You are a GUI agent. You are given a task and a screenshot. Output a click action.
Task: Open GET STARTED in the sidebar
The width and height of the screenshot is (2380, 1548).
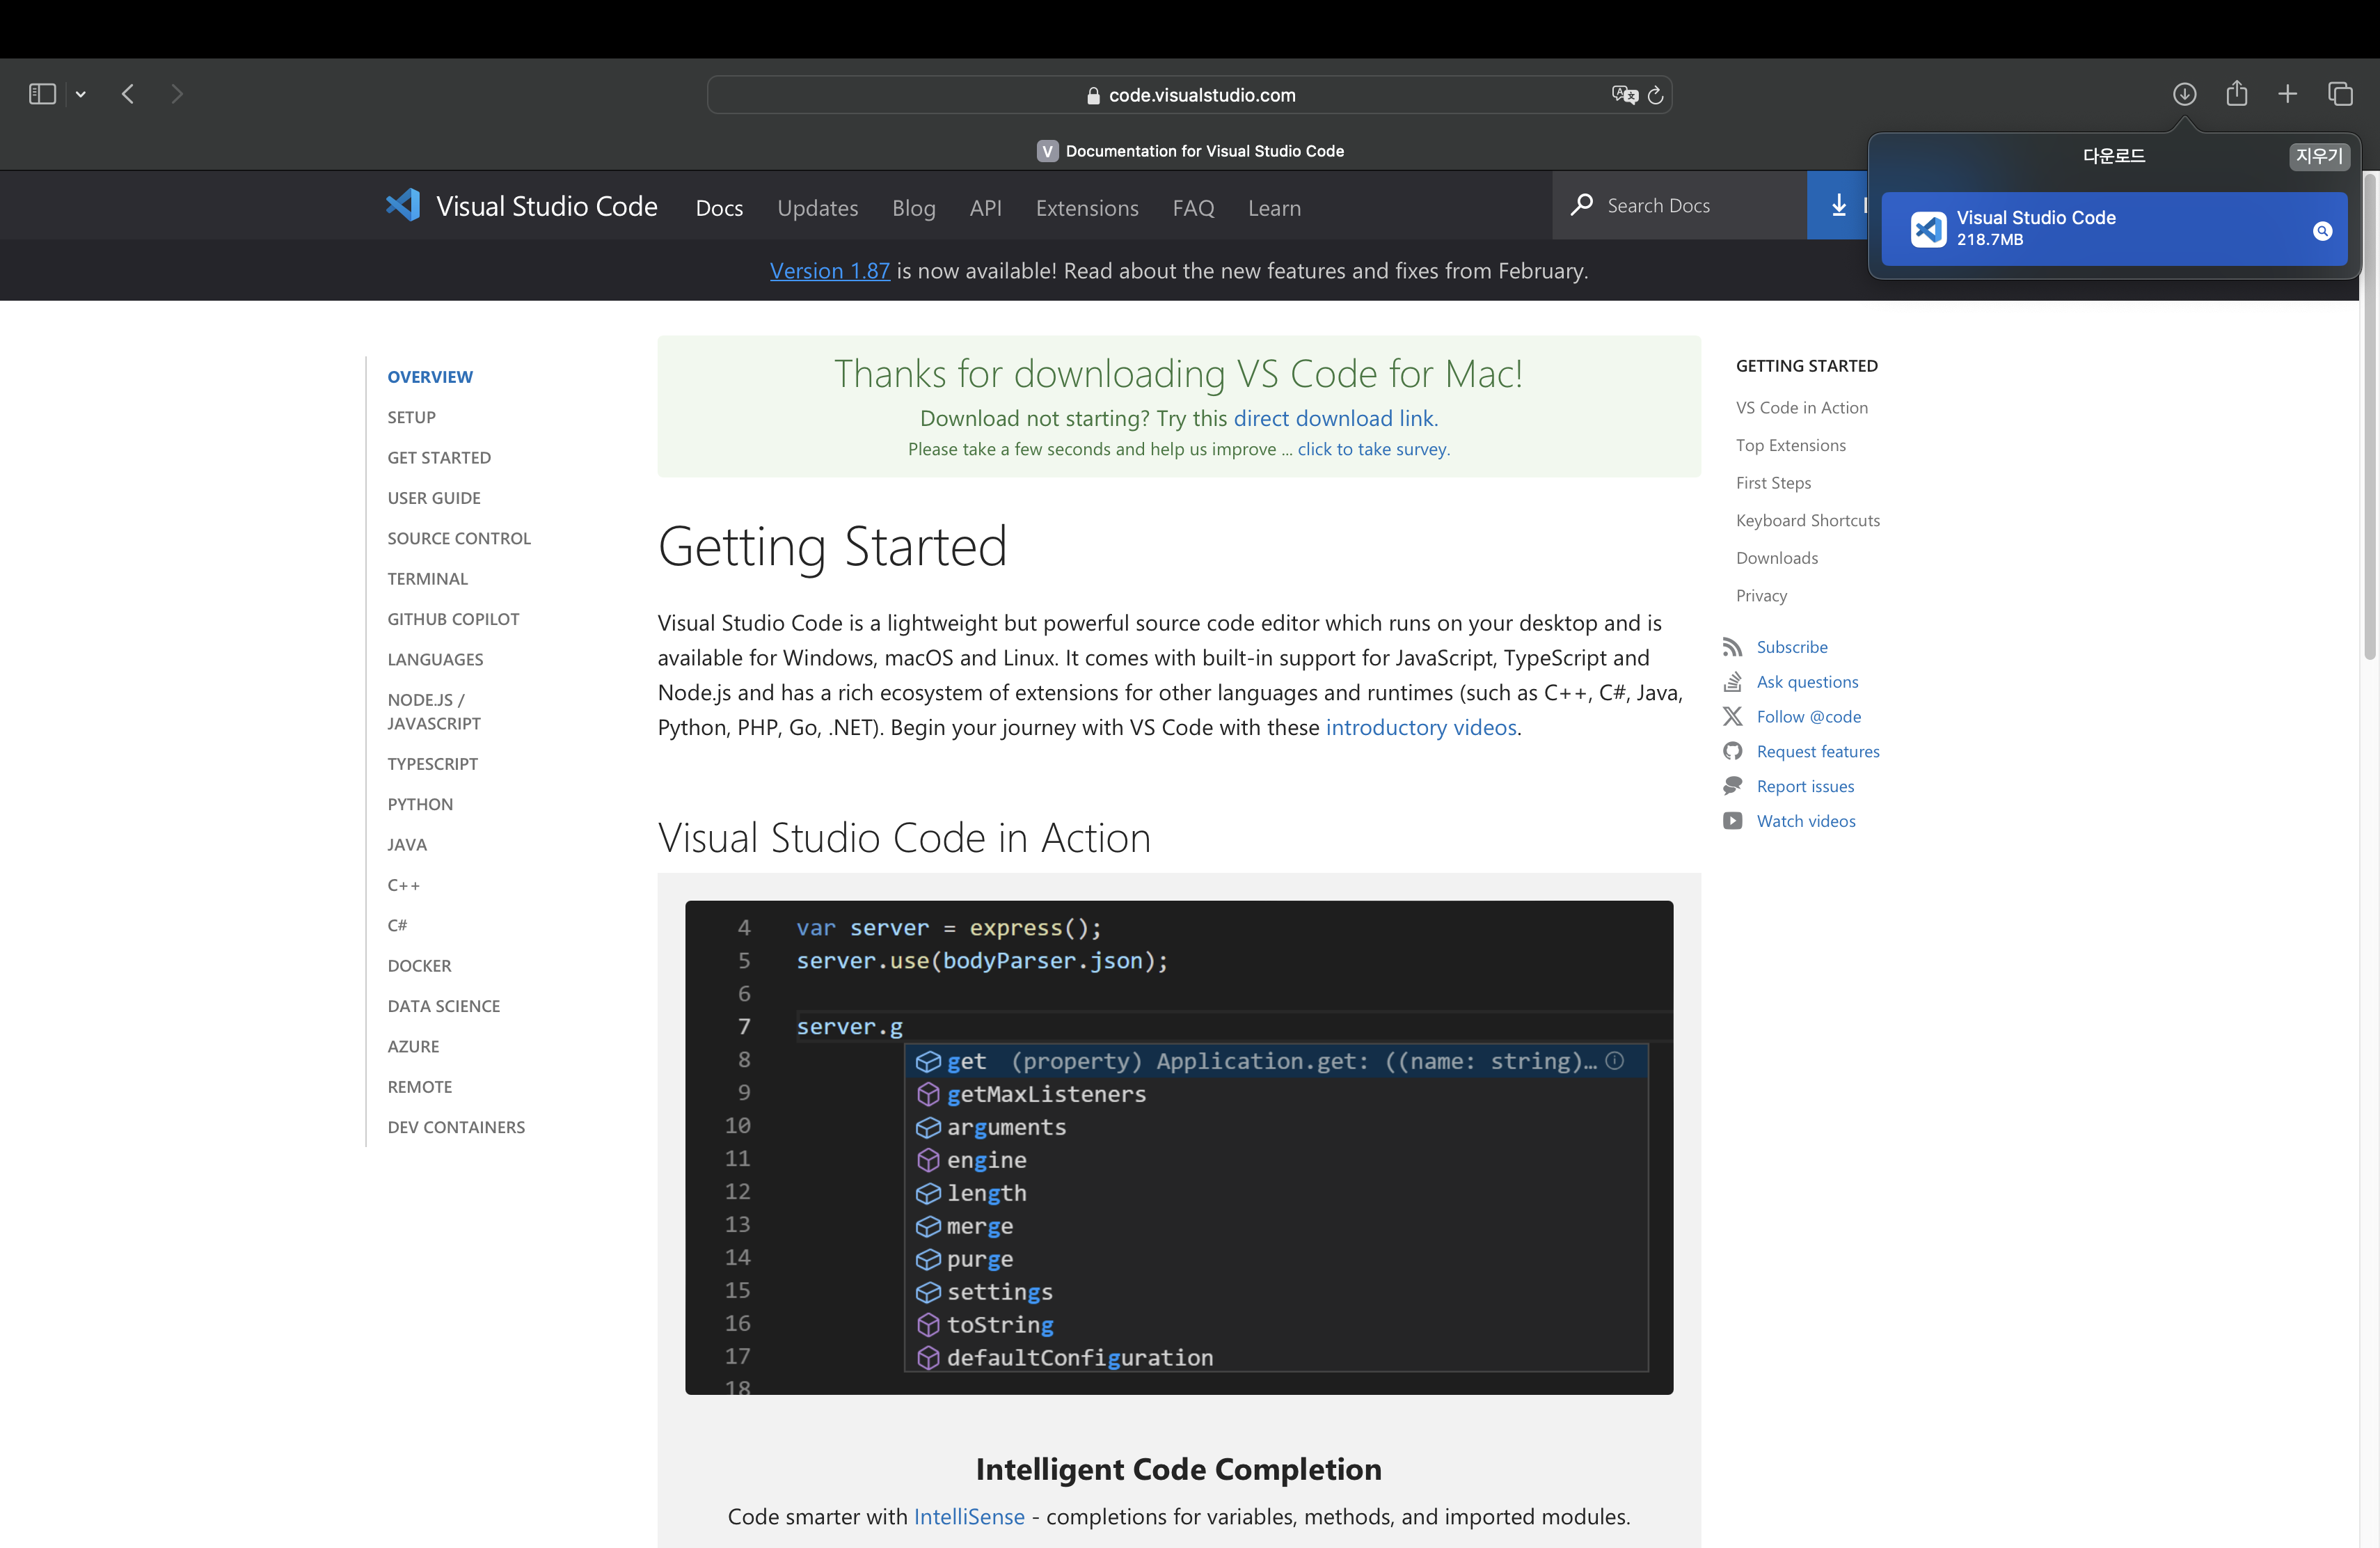[439, 457]
